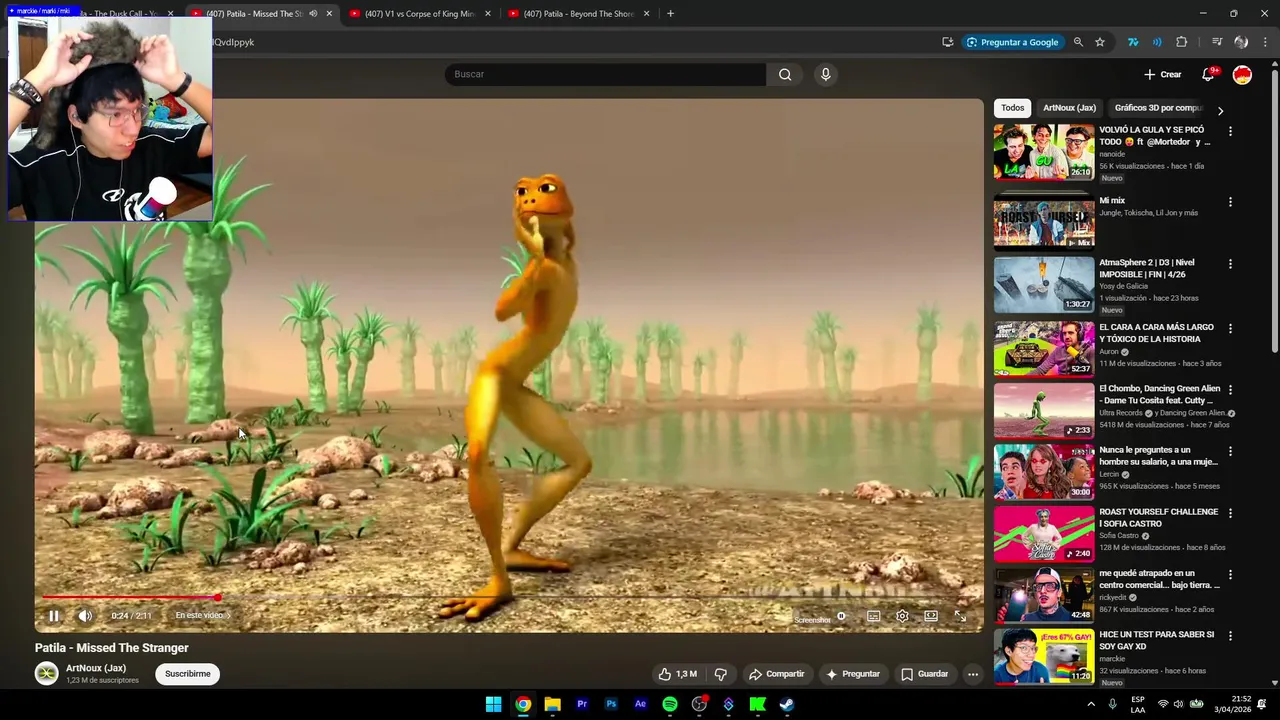Open browser zoom magnifier in address bar

coord(1078,42)
